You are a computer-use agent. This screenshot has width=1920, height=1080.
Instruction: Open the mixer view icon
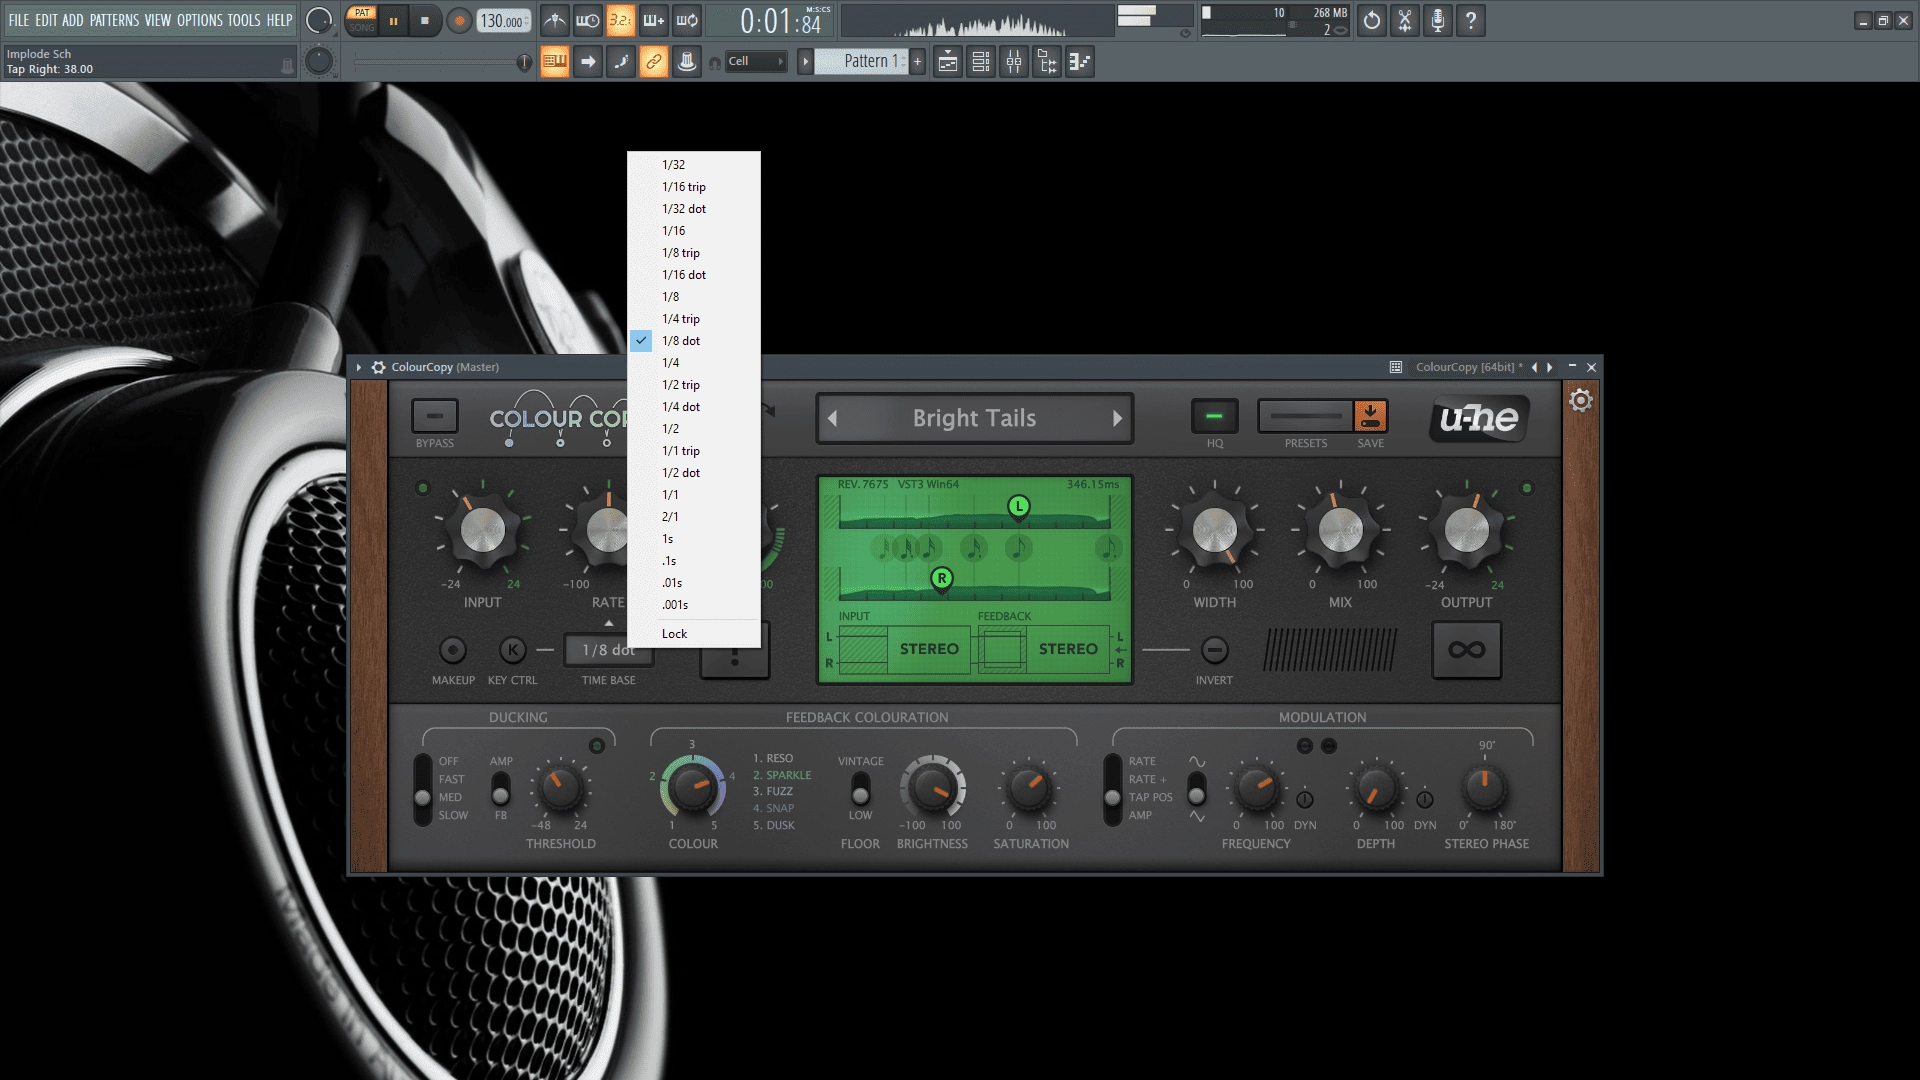[x=1014, y=62]
